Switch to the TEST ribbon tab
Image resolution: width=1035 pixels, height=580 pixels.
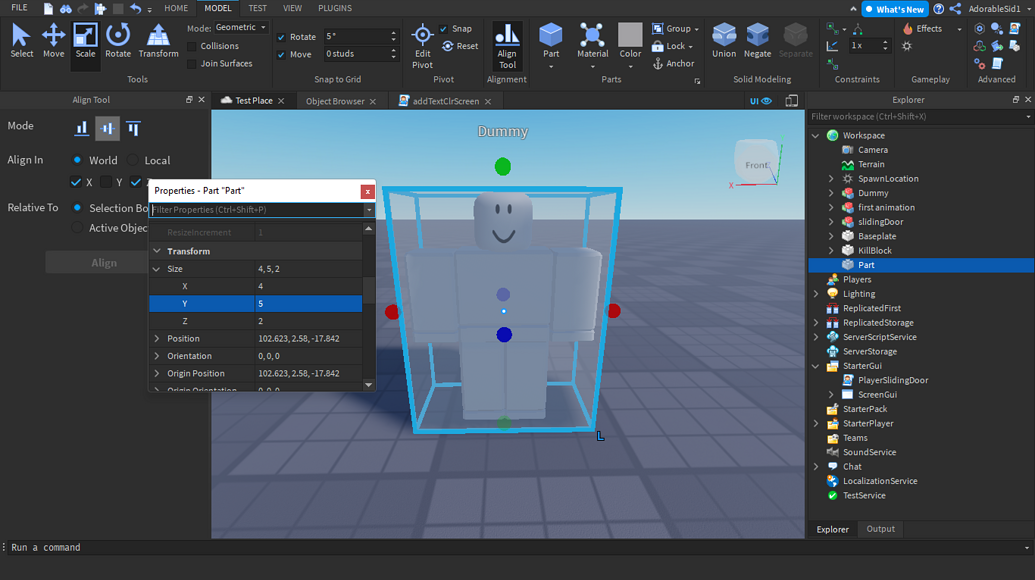click(x=257, y=9)
